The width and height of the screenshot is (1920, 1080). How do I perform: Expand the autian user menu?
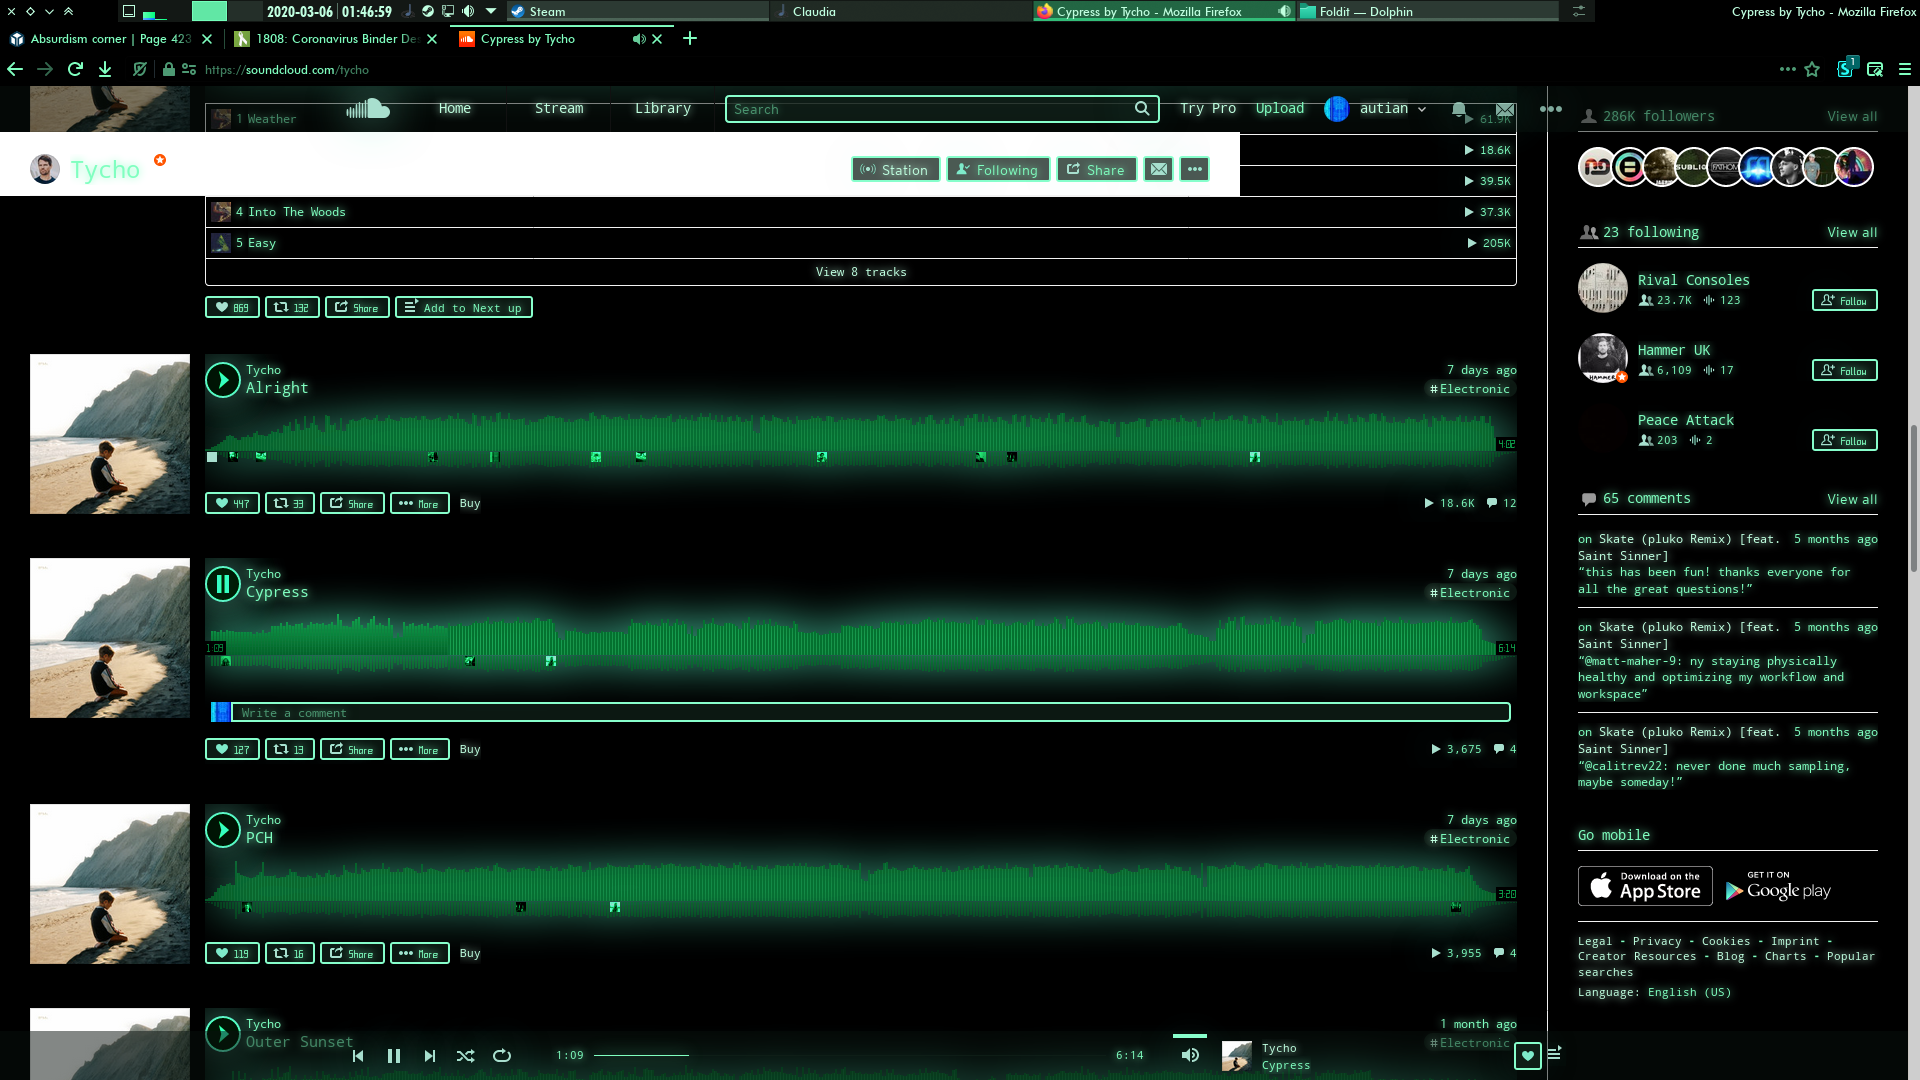tap(1391, 109)
